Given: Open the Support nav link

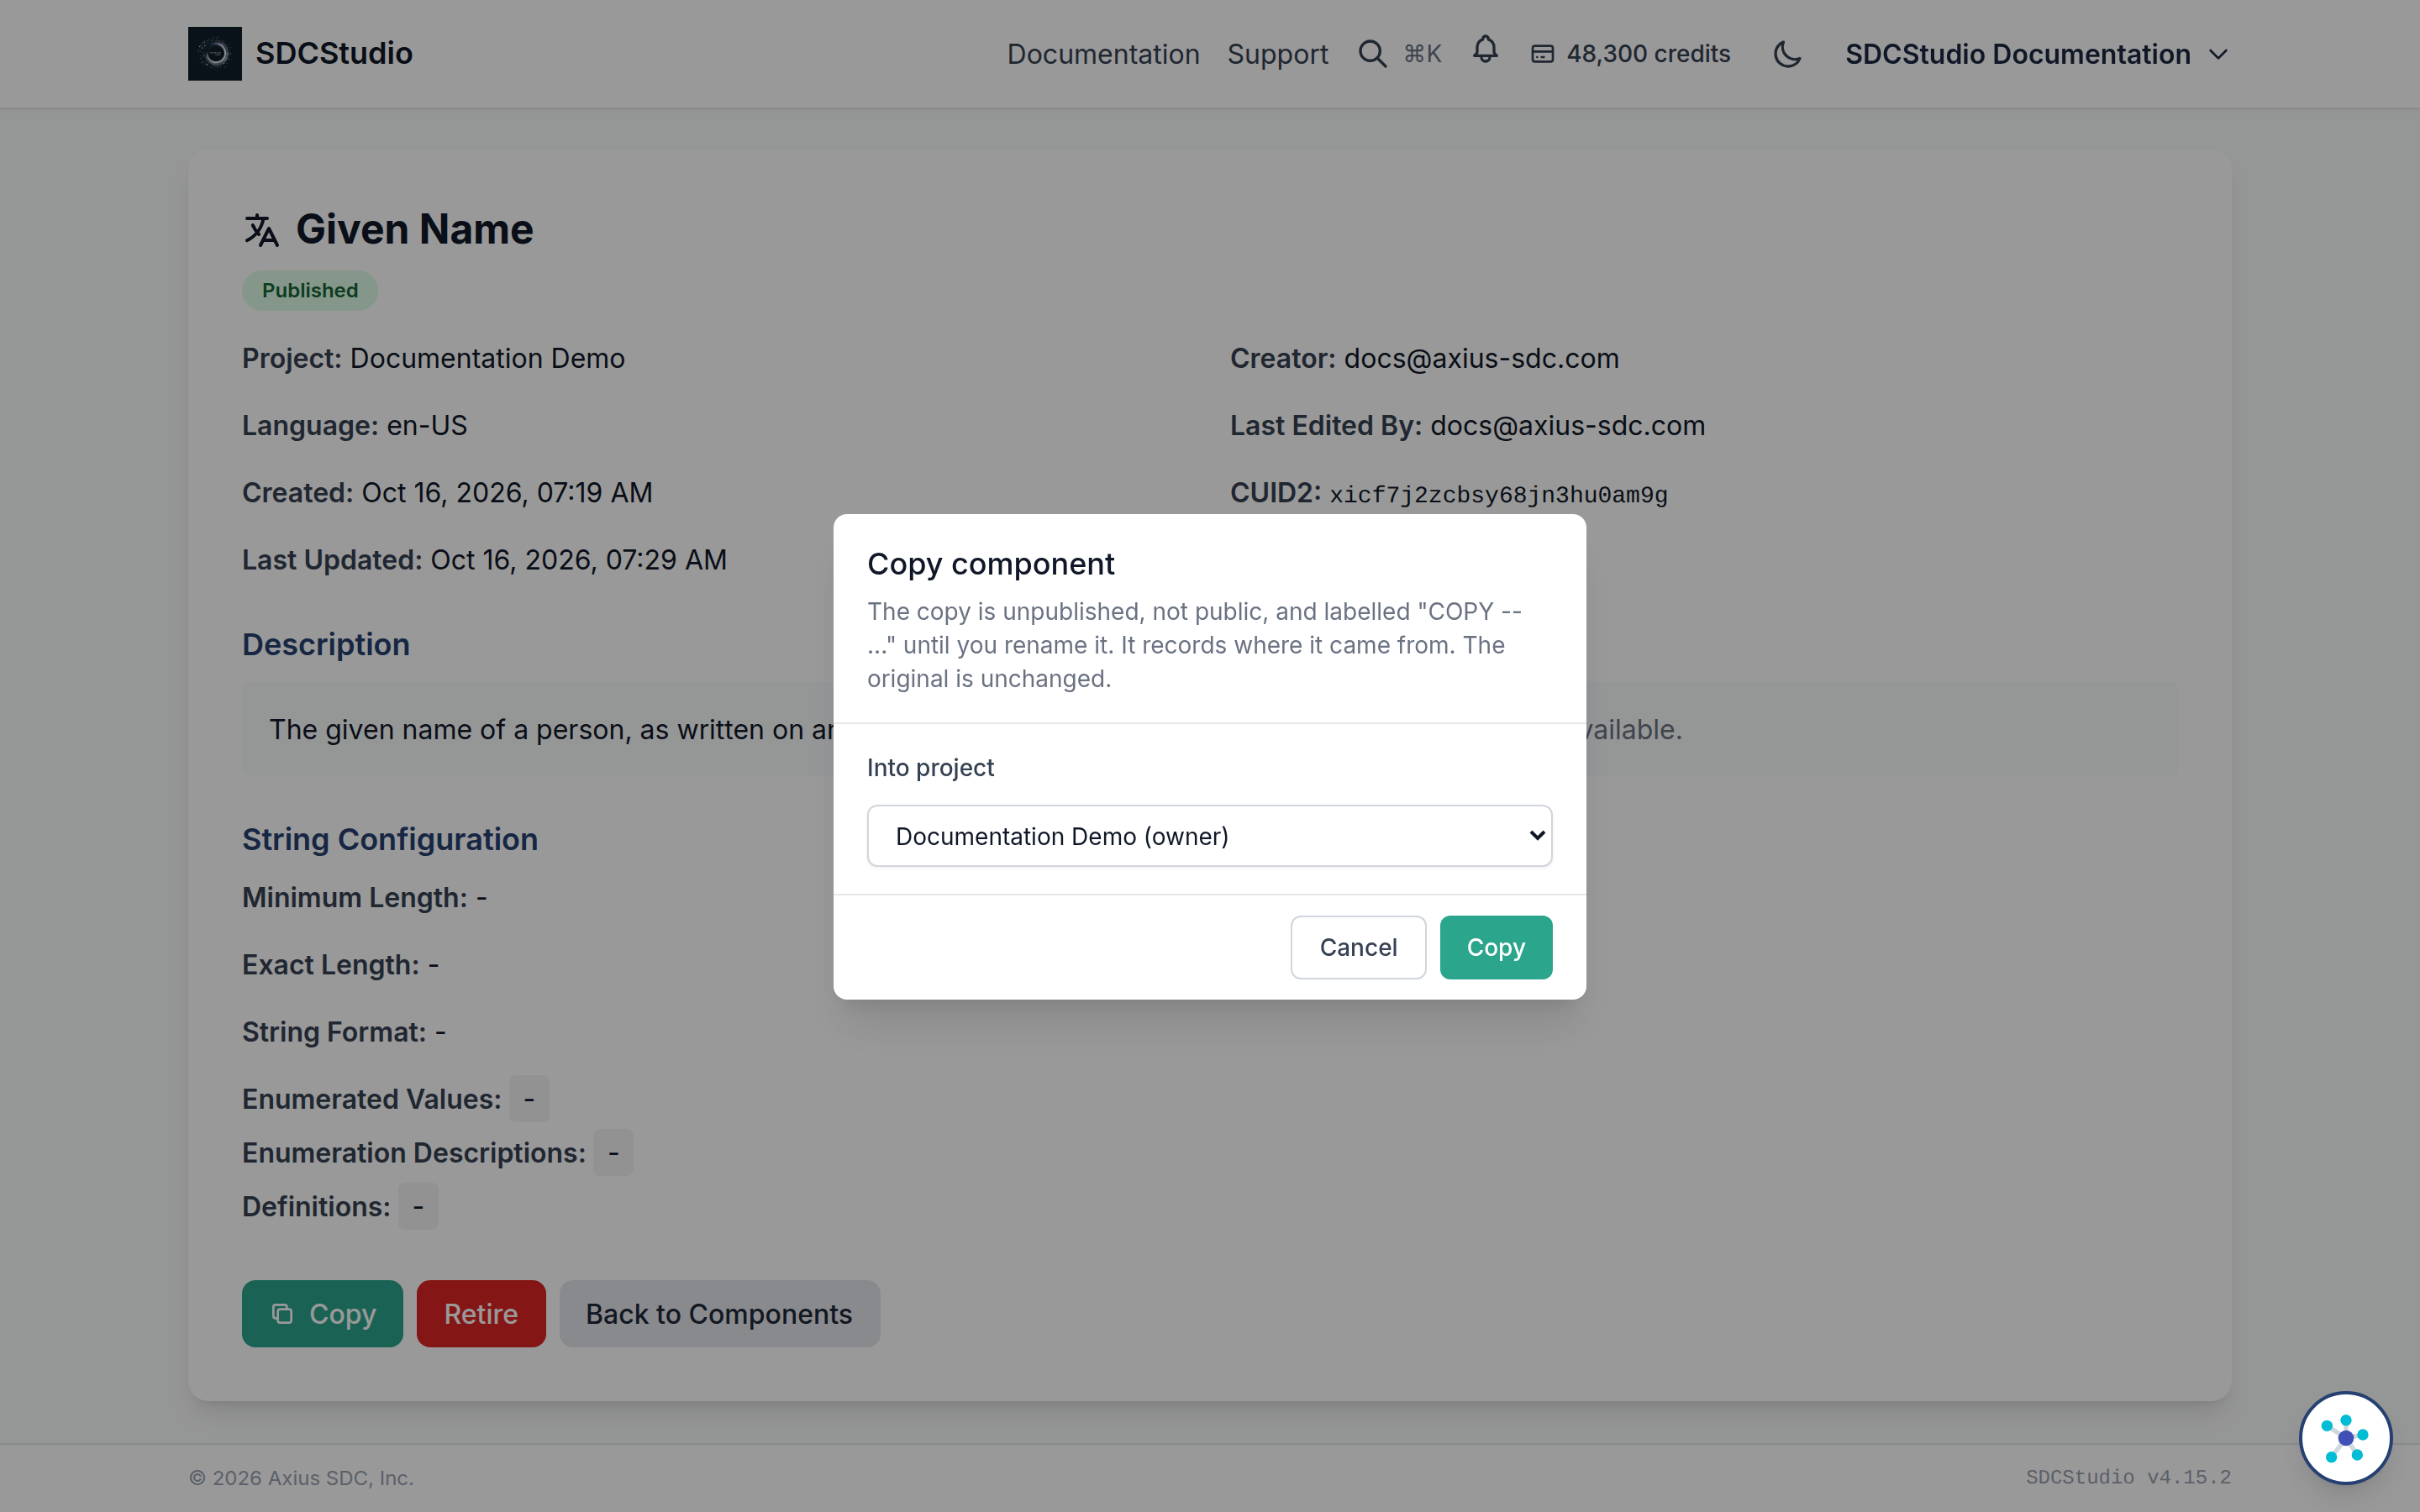Looking at the screenshot, I should coord(1277,54).
